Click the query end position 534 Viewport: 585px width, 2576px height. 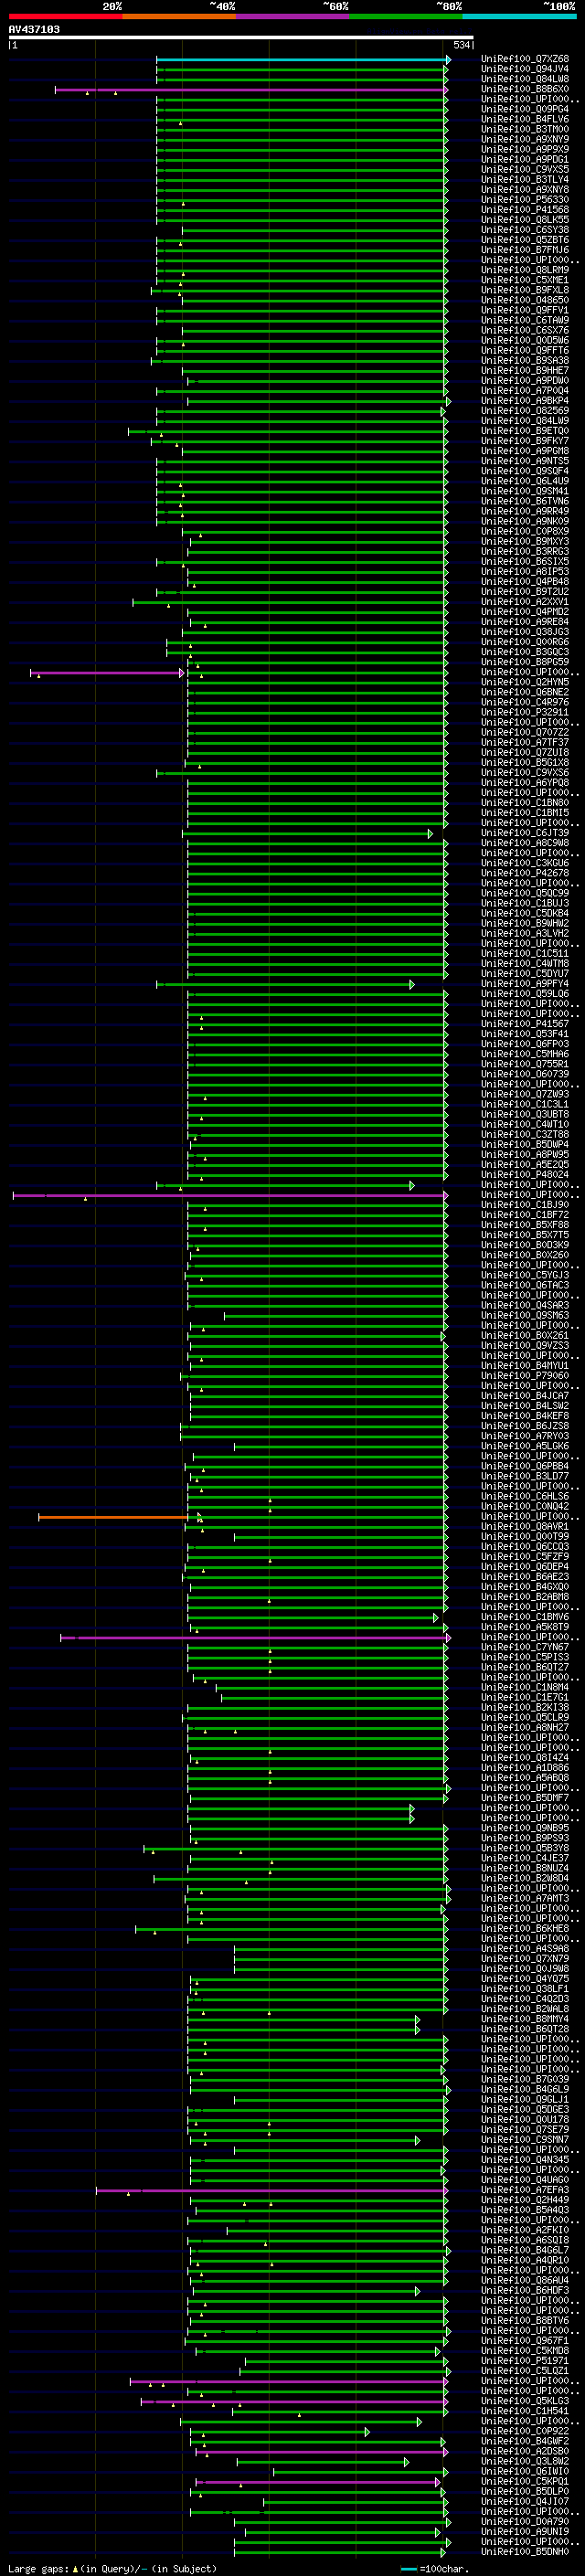coord(462,46)
